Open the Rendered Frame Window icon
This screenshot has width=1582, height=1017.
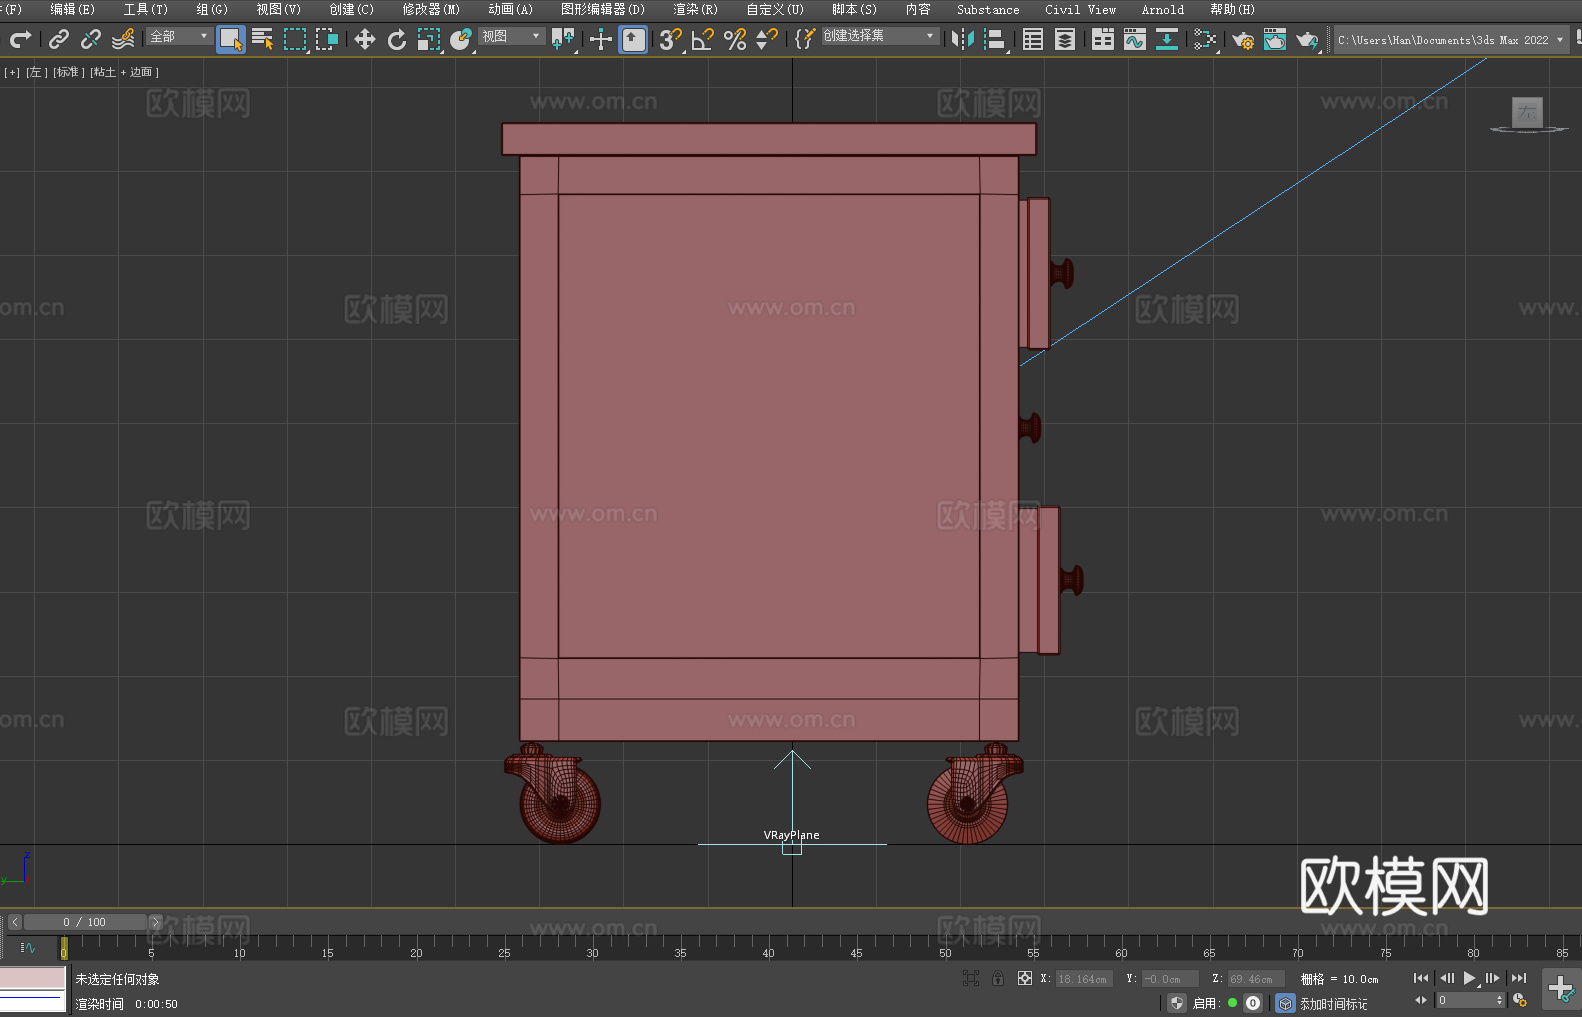coord(1275,39)
